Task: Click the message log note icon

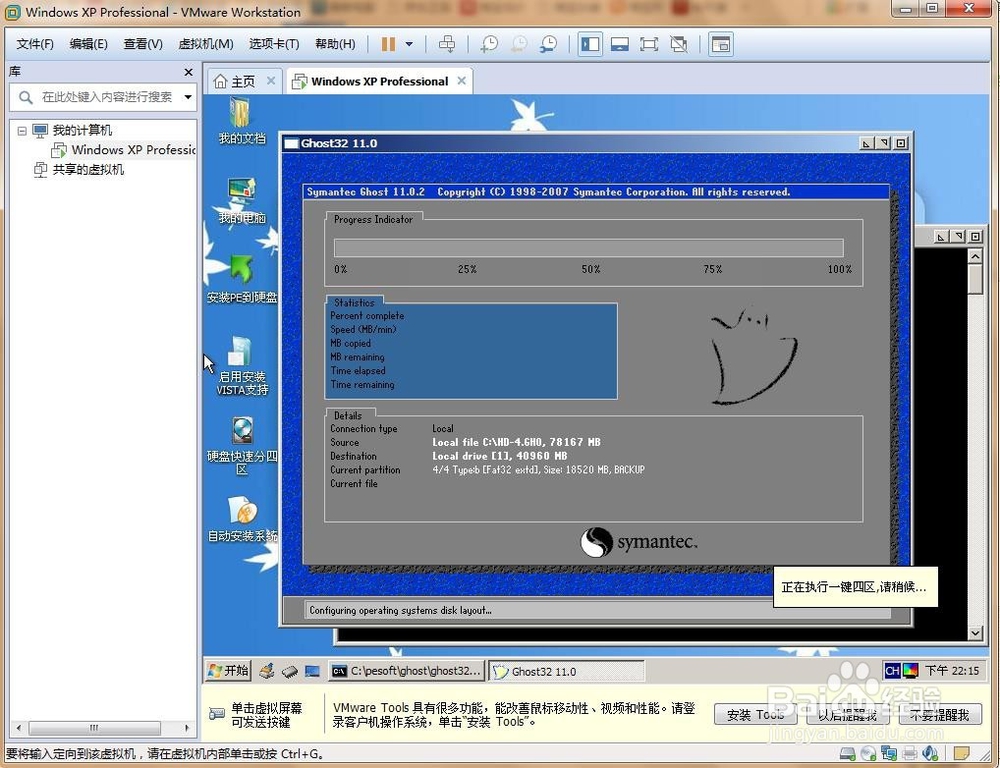Action: [961, 754]
